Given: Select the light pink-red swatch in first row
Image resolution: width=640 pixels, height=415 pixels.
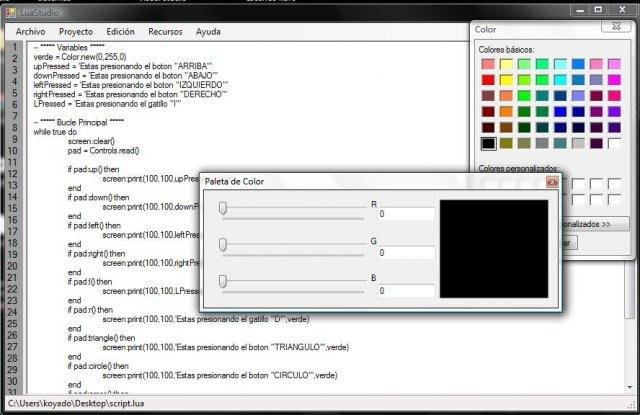Looking at the screenshot, I should pos(488,64).
